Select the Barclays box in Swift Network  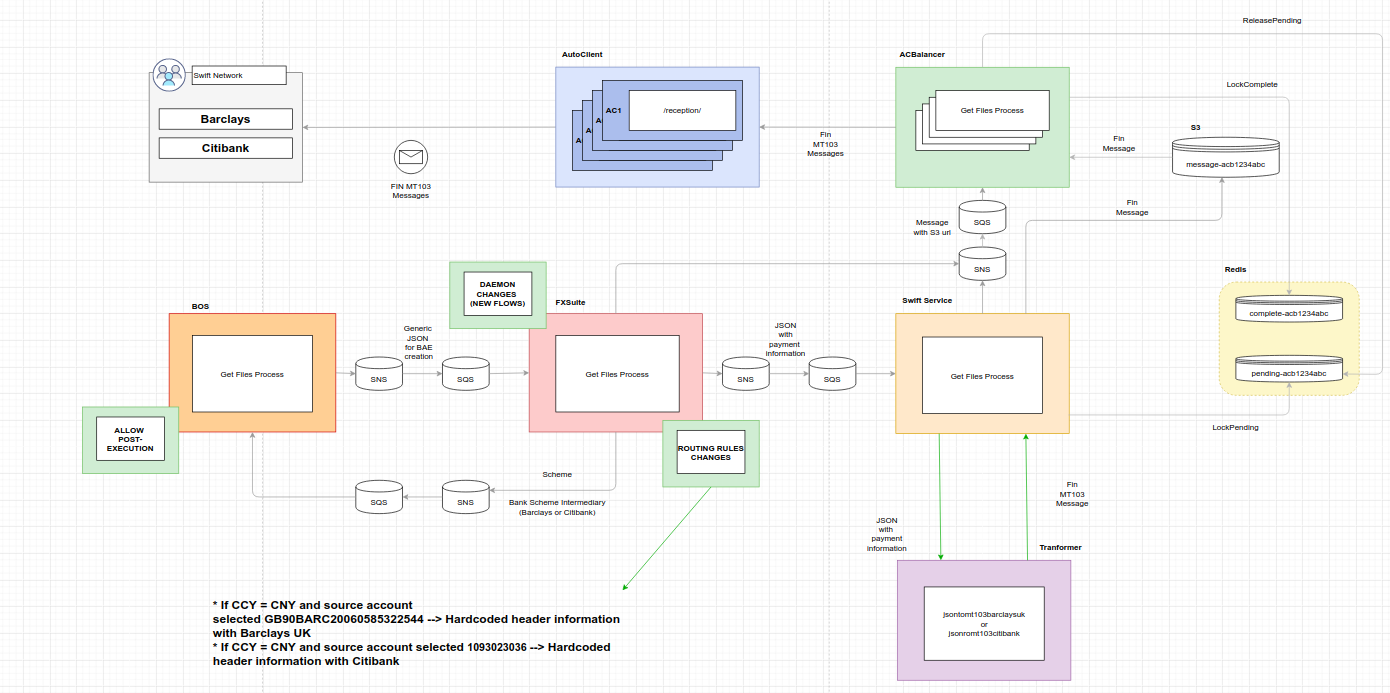[x=226, y=119]
